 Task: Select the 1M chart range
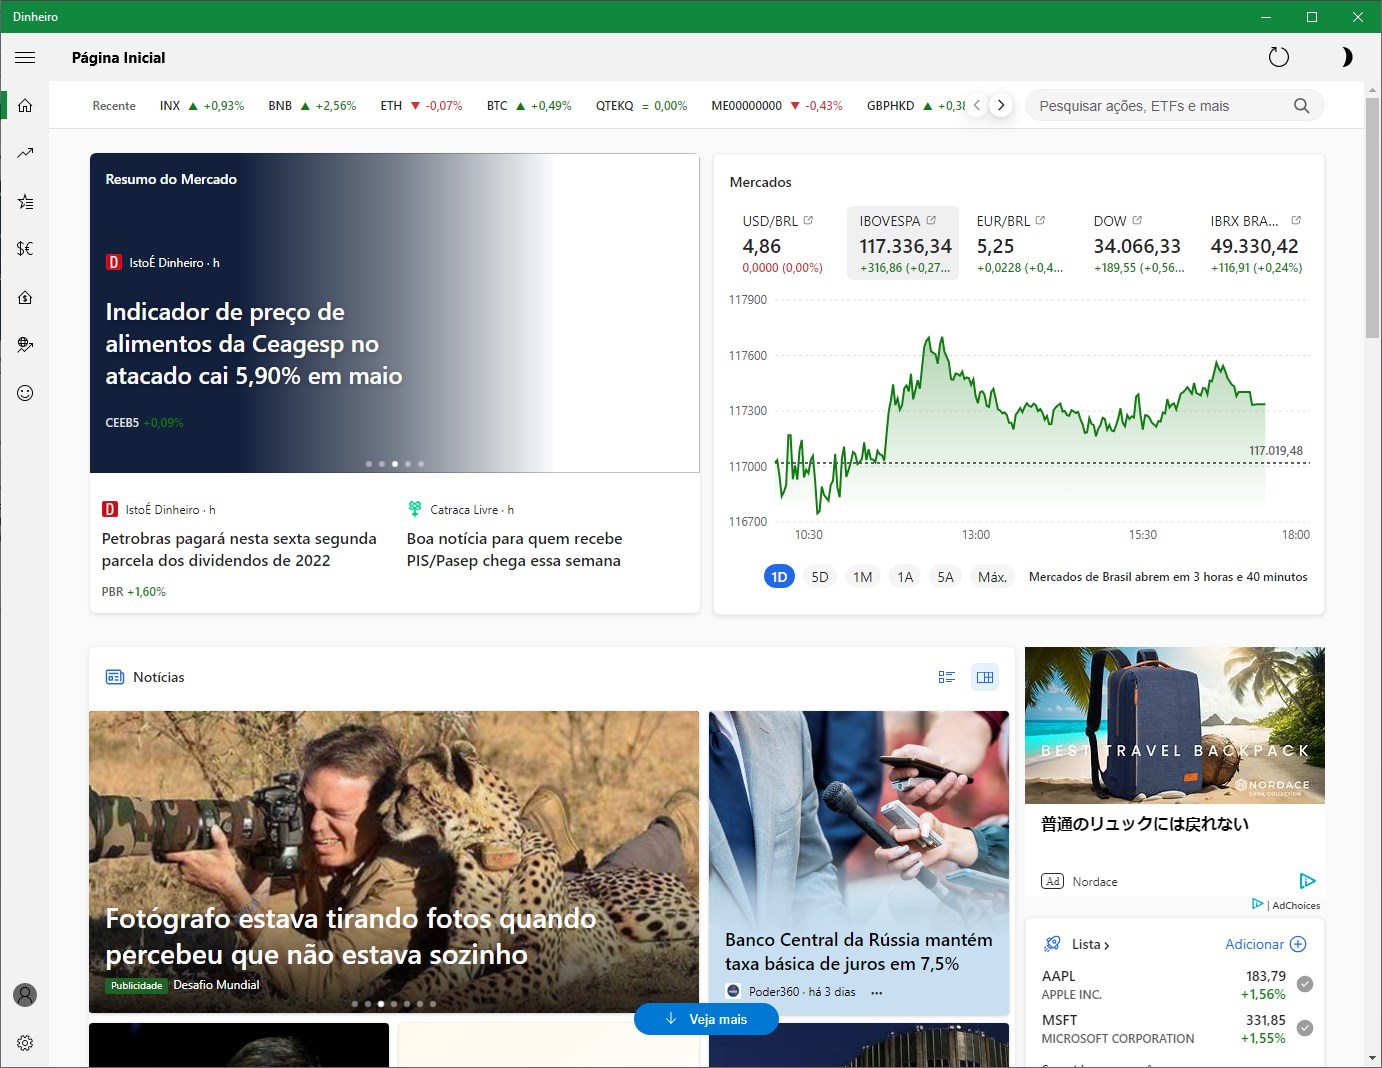point(862,577)
